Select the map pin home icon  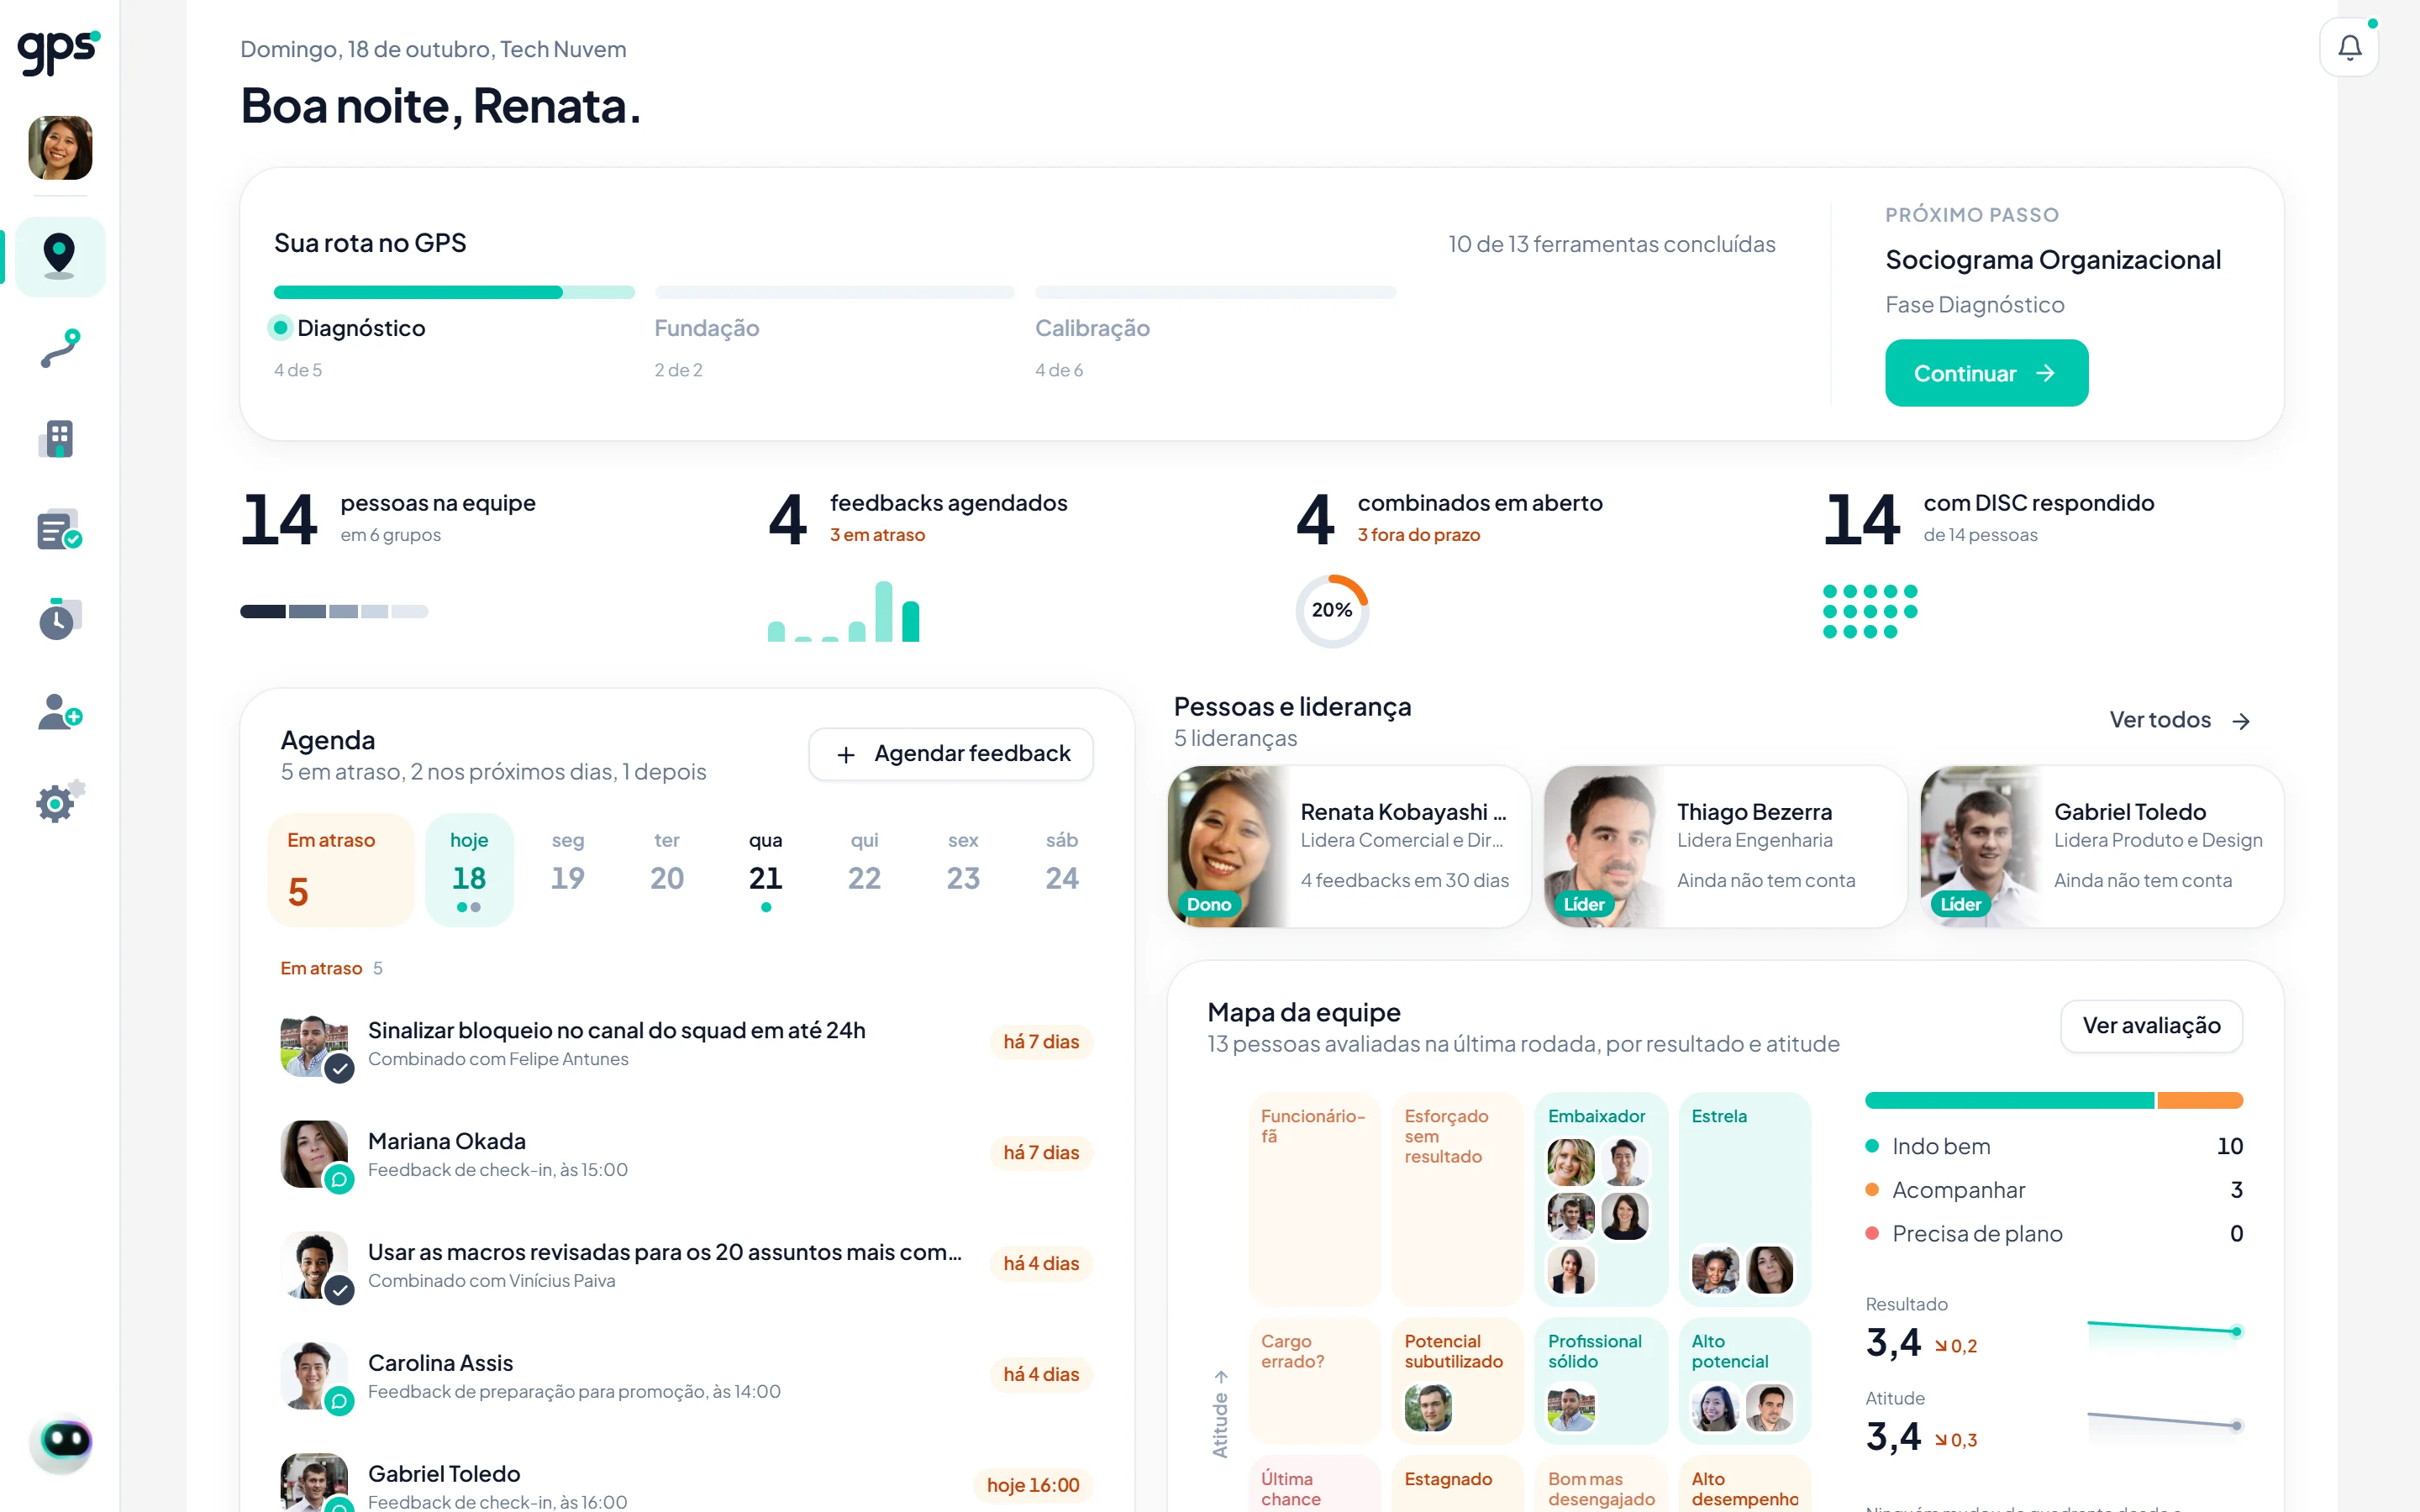pyautogui.click(x=60, y=256)
